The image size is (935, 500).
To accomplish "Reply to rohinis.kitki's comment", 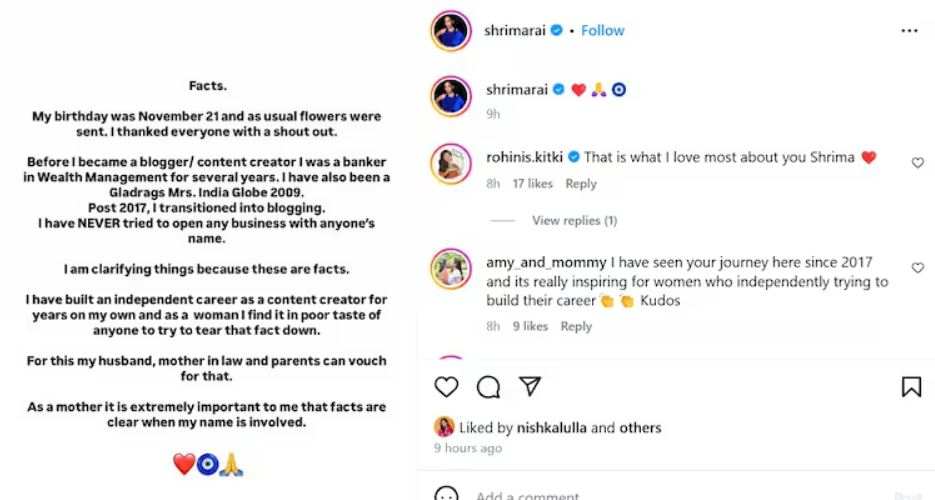I will click(x=581, y=184).
